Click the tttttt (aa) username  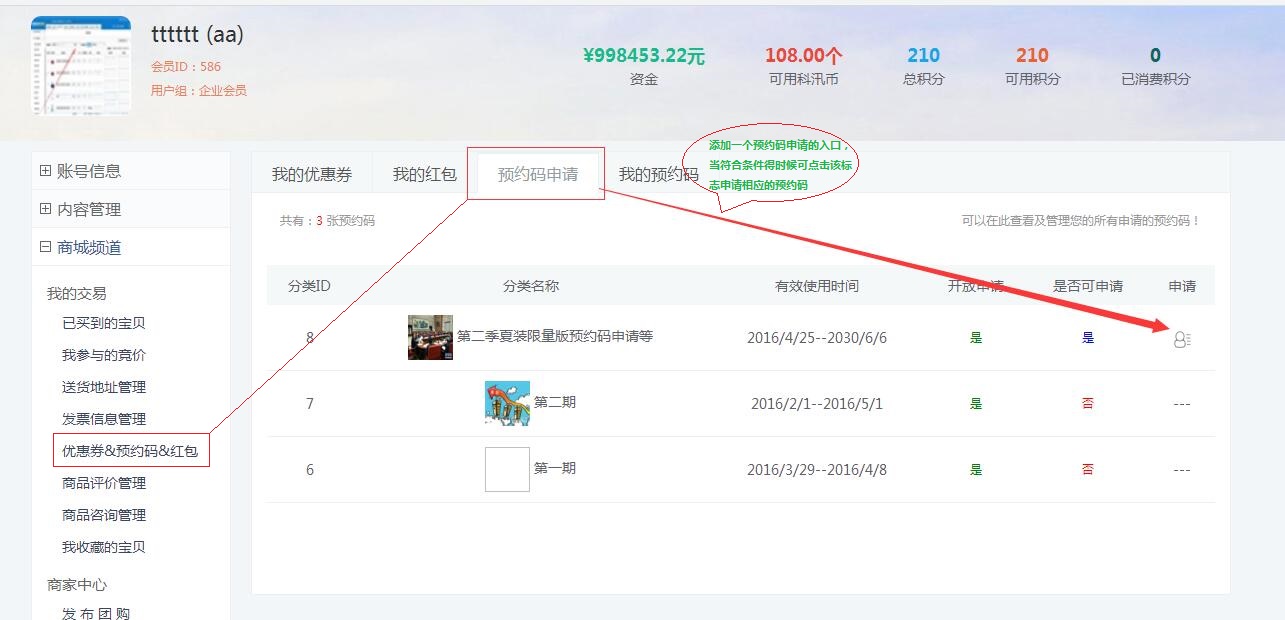point(198,34)
